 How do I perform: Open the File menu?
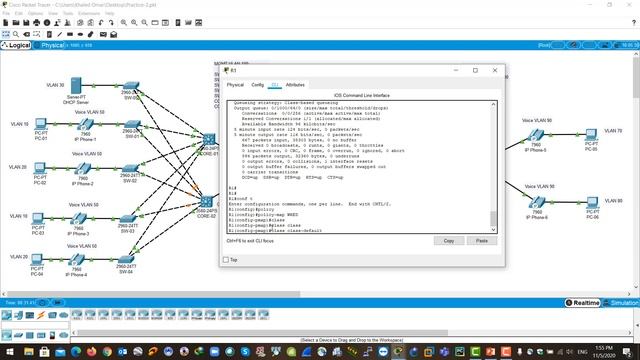6,13
